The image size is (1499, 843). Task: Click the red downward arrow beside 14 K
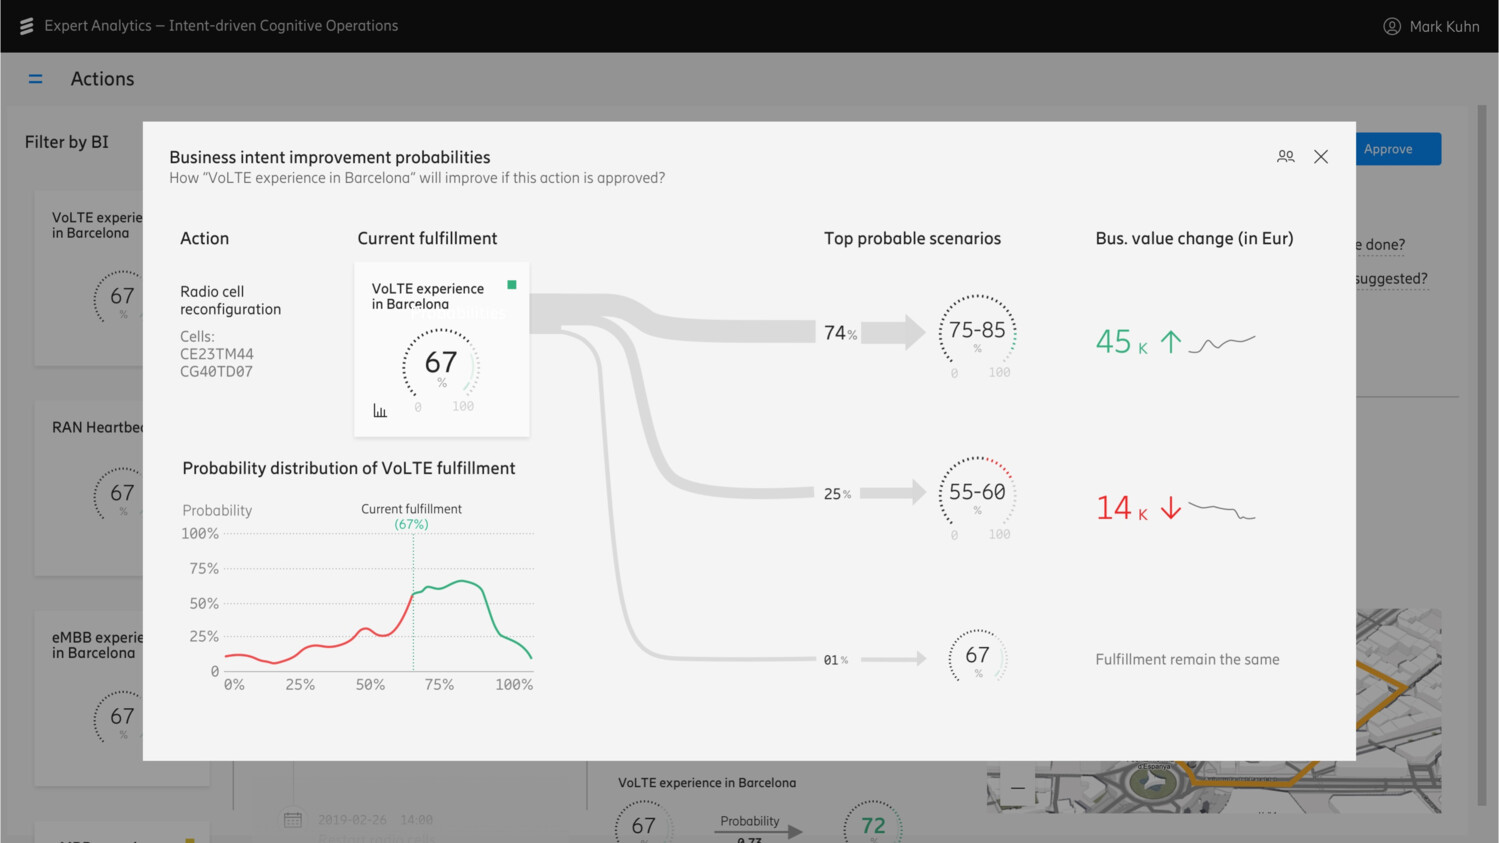click(1169, 508)
